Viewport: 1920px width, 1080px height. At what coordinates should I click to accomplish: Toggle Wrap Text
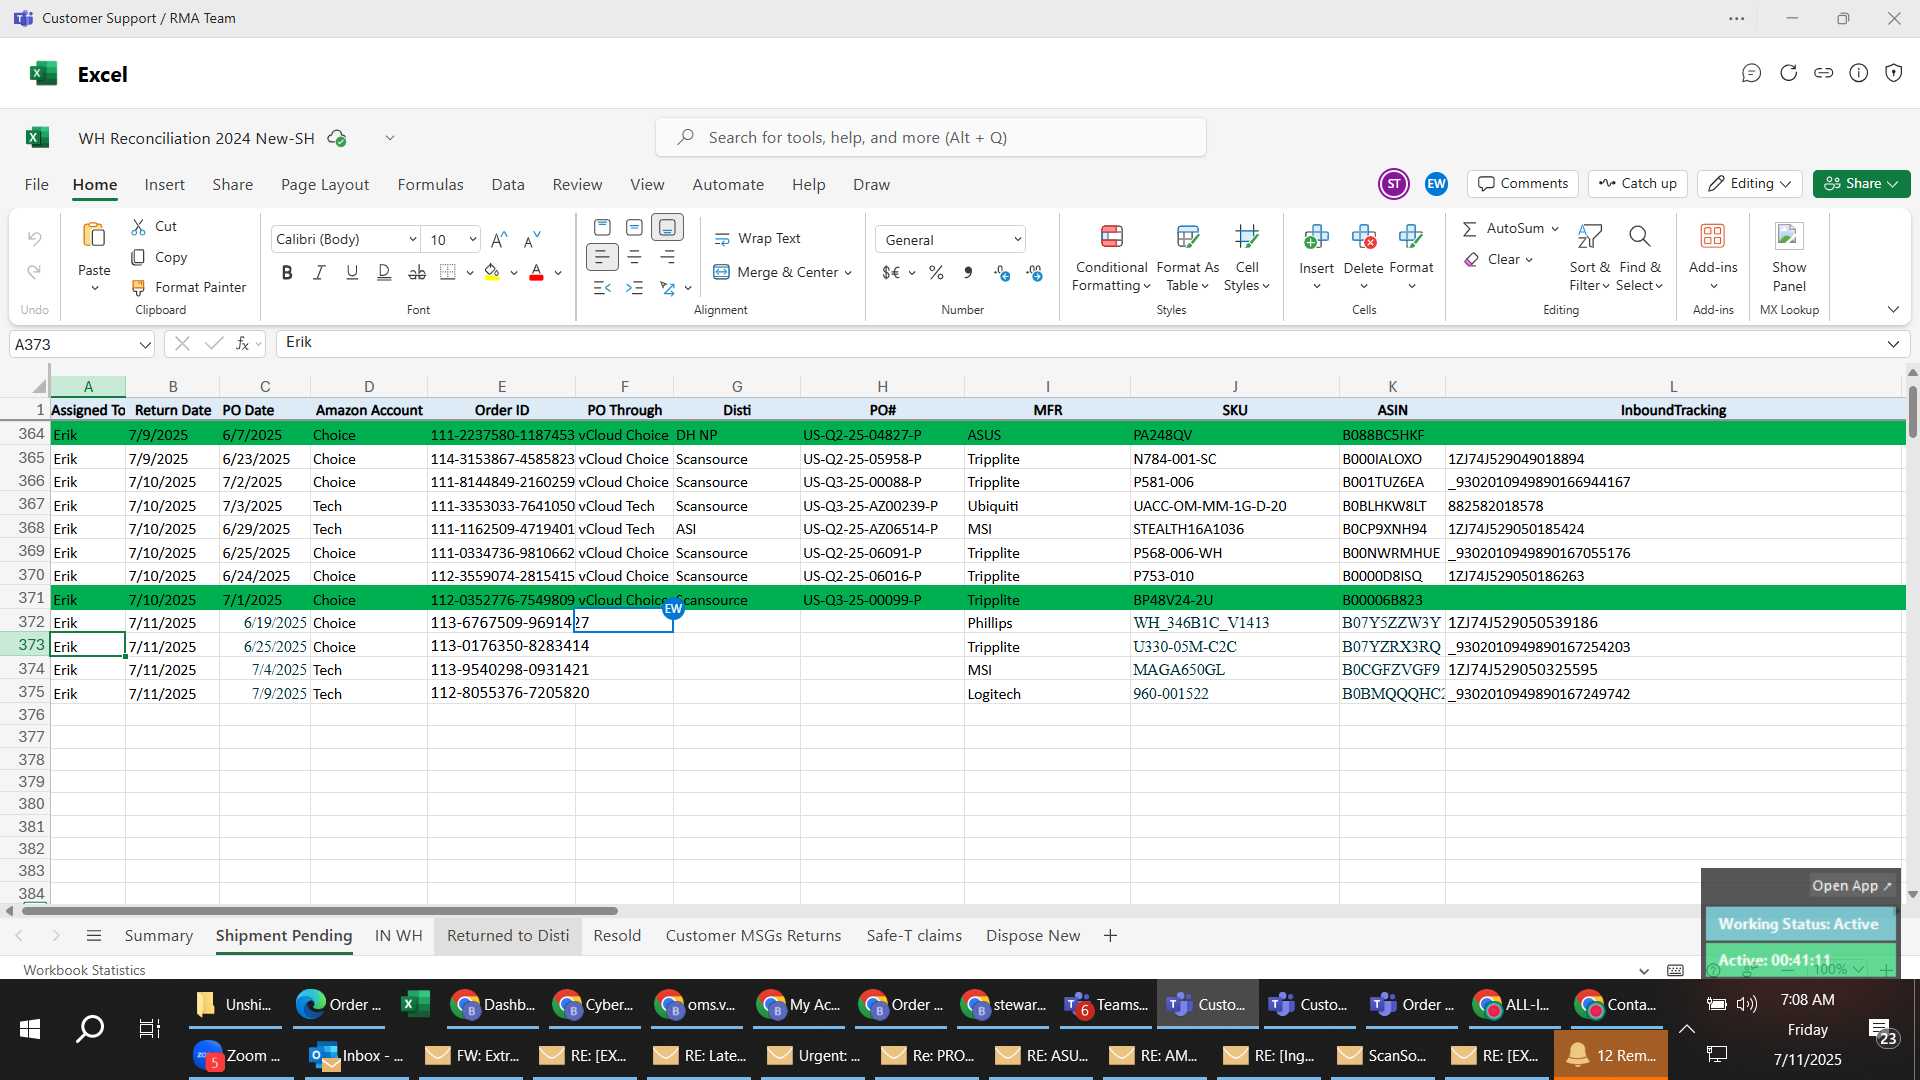point(757,239)
